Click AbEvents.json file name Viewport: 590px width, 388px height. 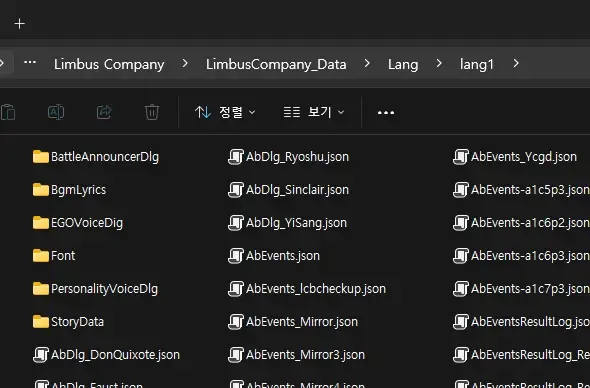(283, 256)
